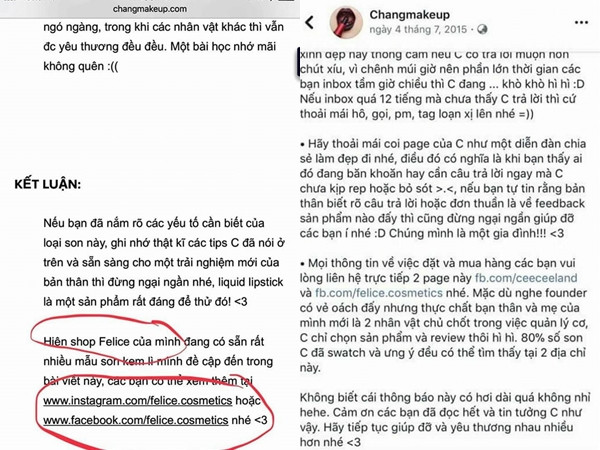600x450 pixels.
Task: Click the paragraph starting 'Nếu bạn đã nắm rõ'
Action: (164, 262)
